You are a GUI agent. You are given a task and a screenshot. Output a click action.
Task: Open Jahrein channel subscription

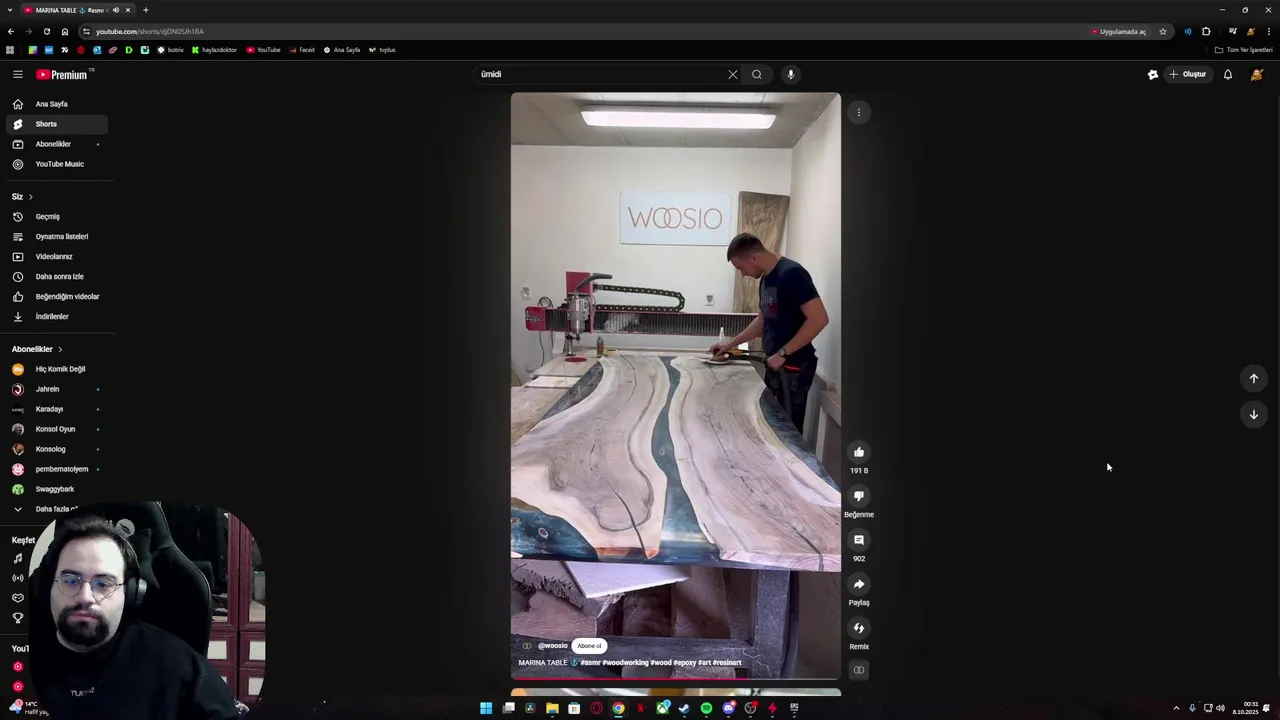(56, 389)
